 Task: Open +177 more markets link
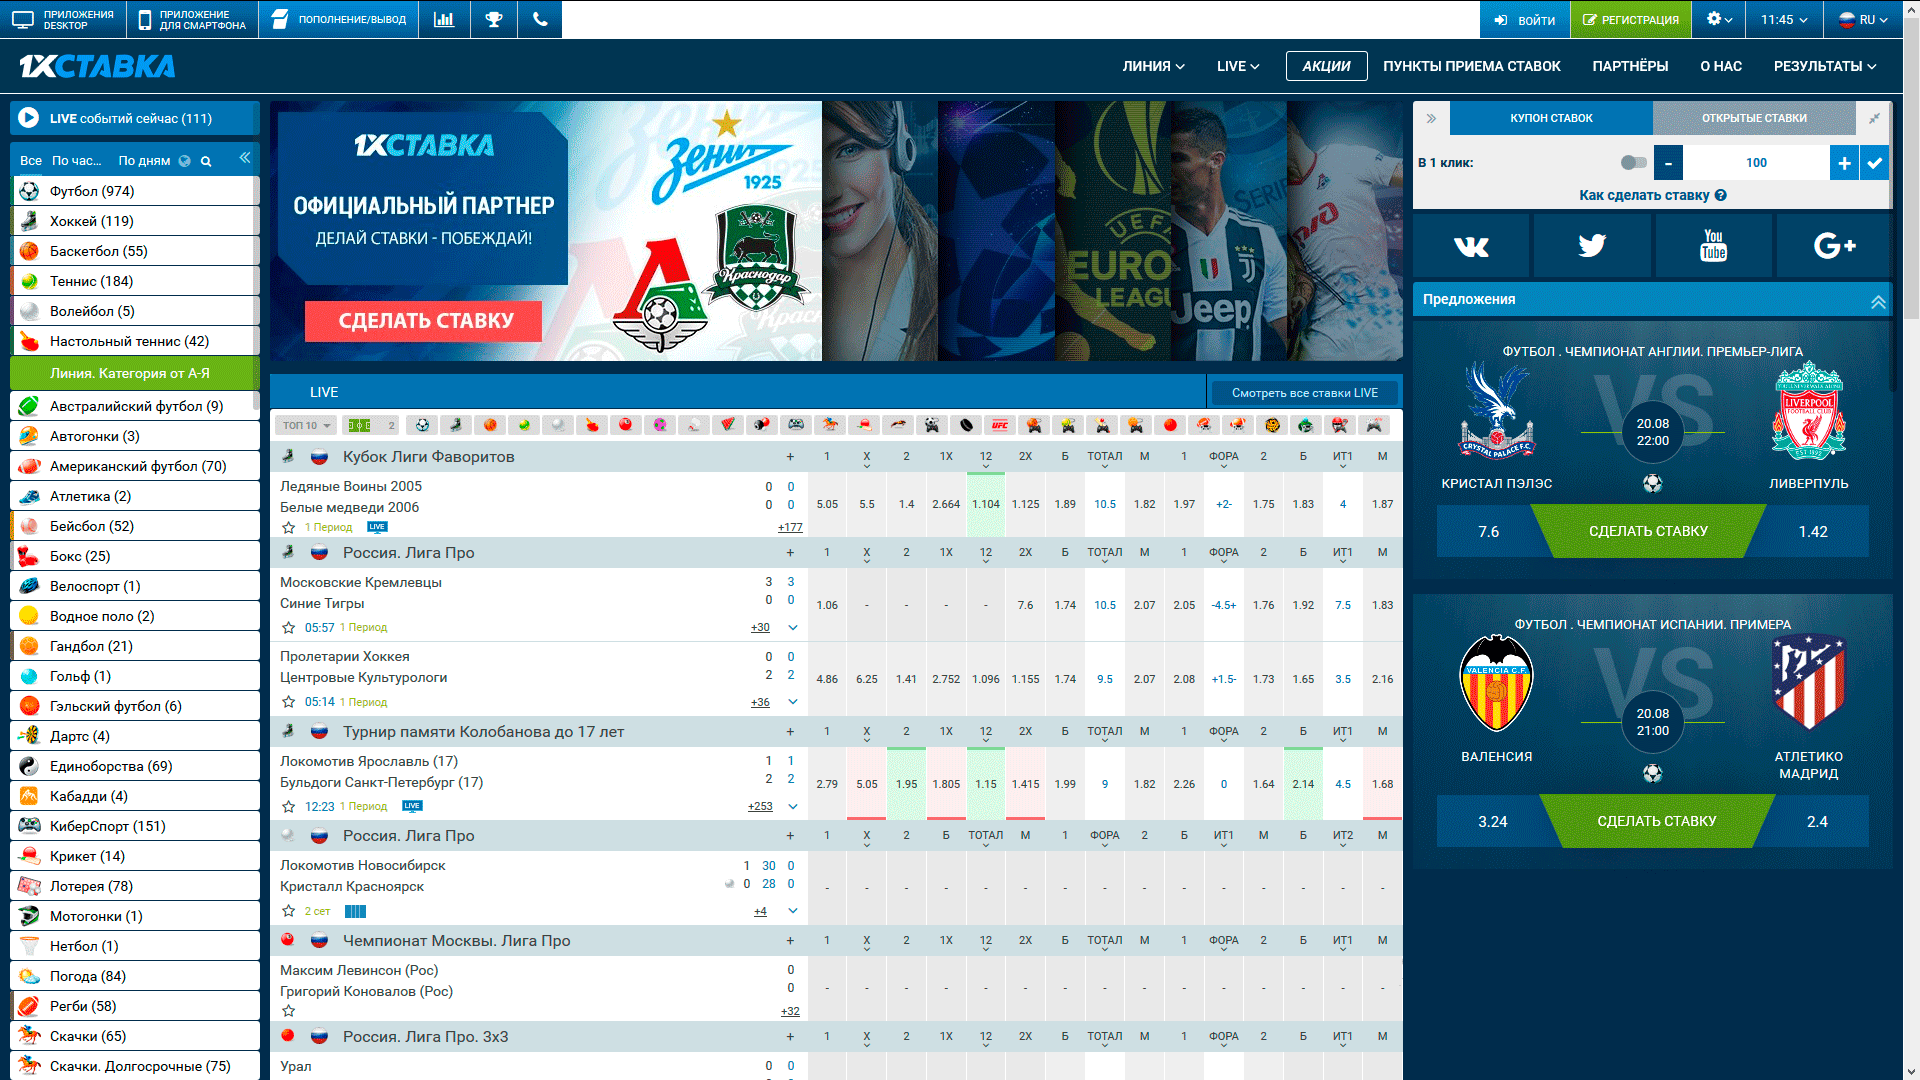click(x=790, y=527)
